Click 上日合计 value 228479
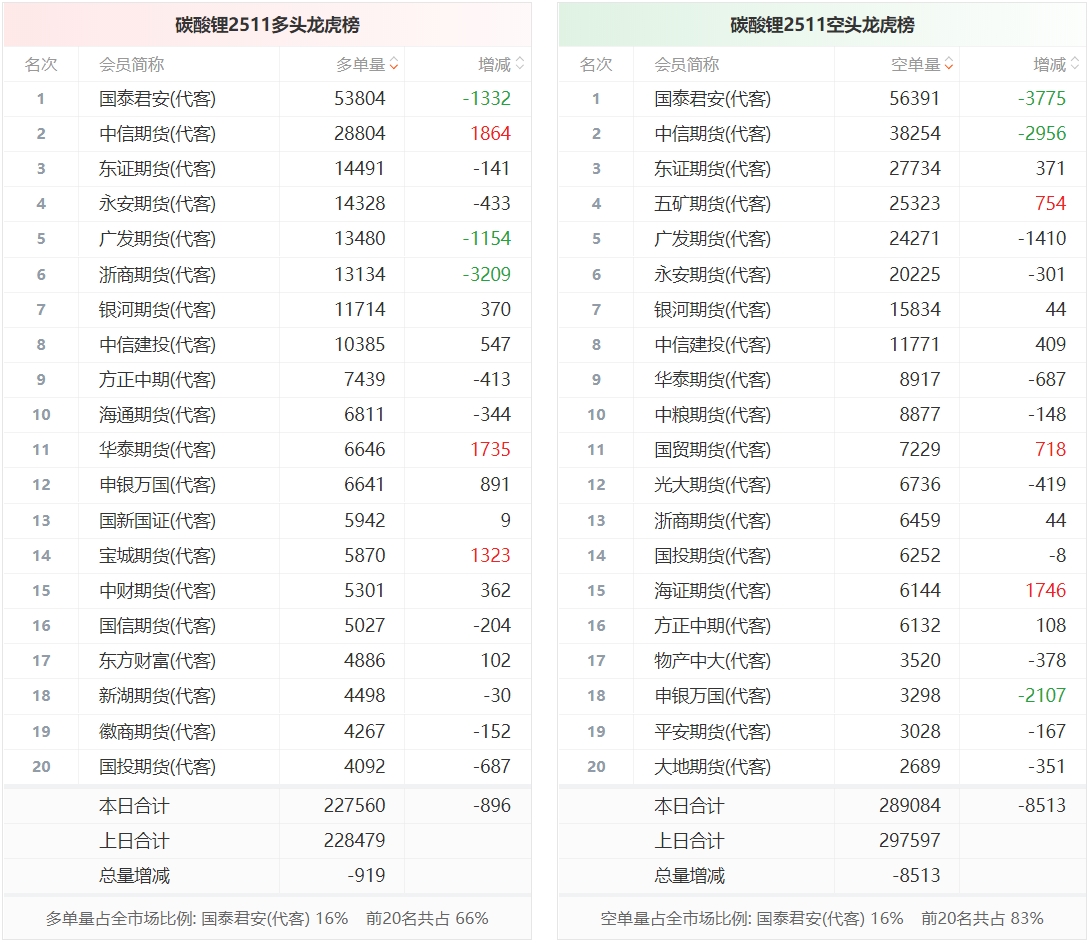 [355, 841]
